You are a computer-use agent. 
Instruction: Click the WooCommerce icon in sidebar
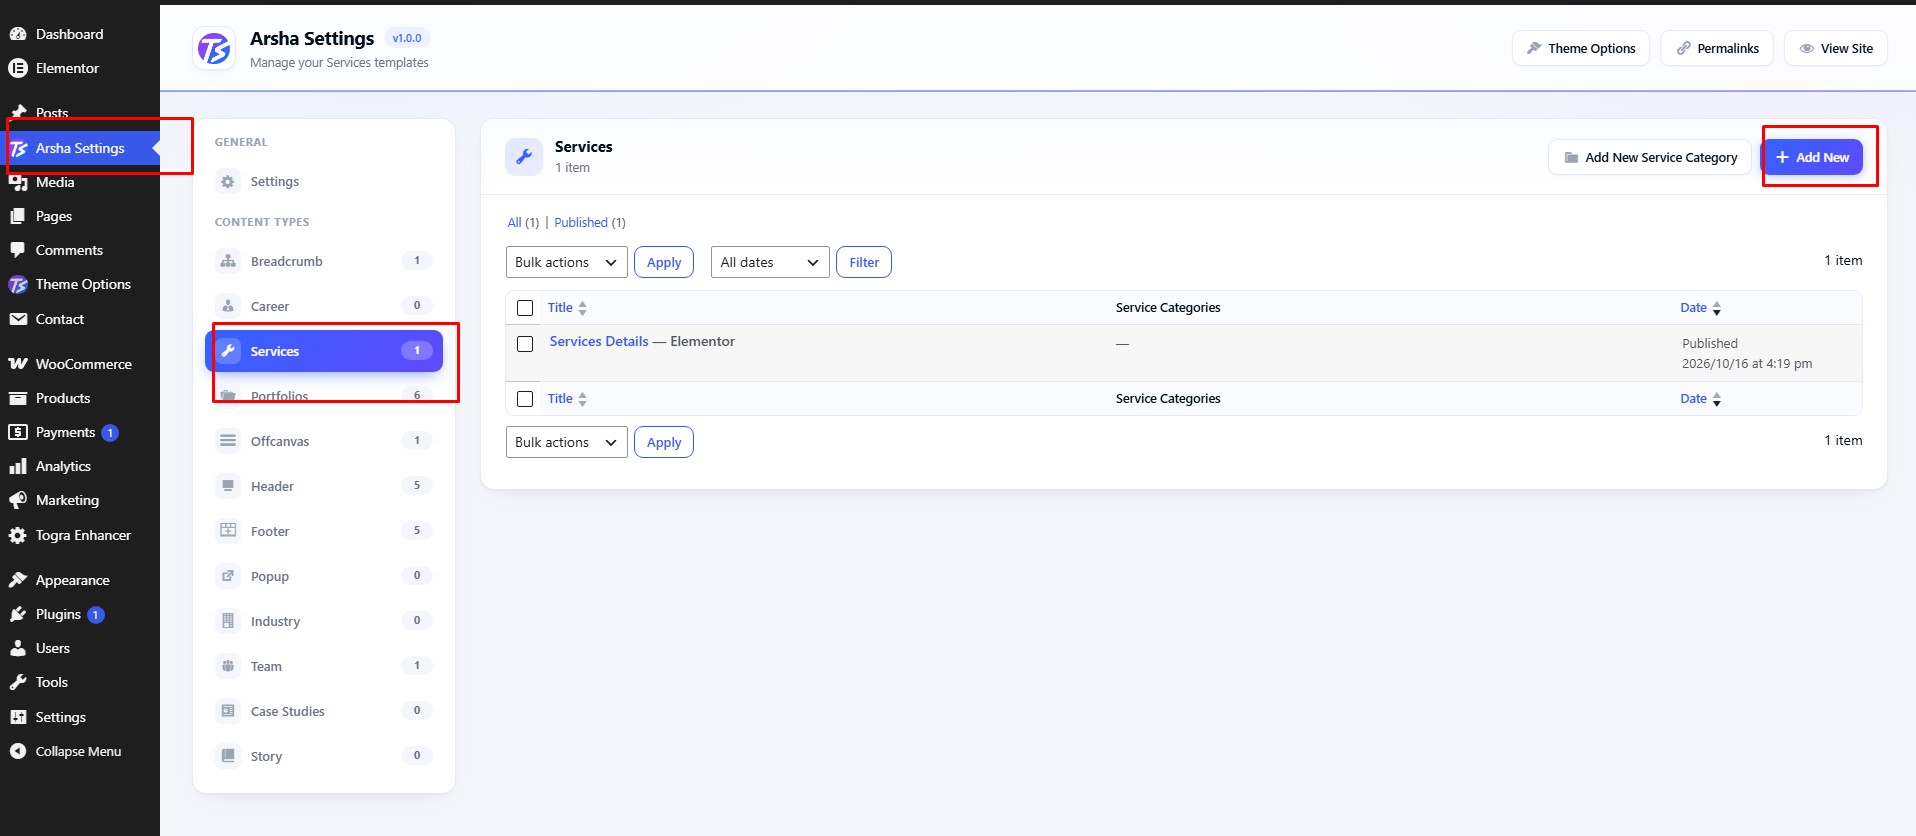(x=18, y=364)
